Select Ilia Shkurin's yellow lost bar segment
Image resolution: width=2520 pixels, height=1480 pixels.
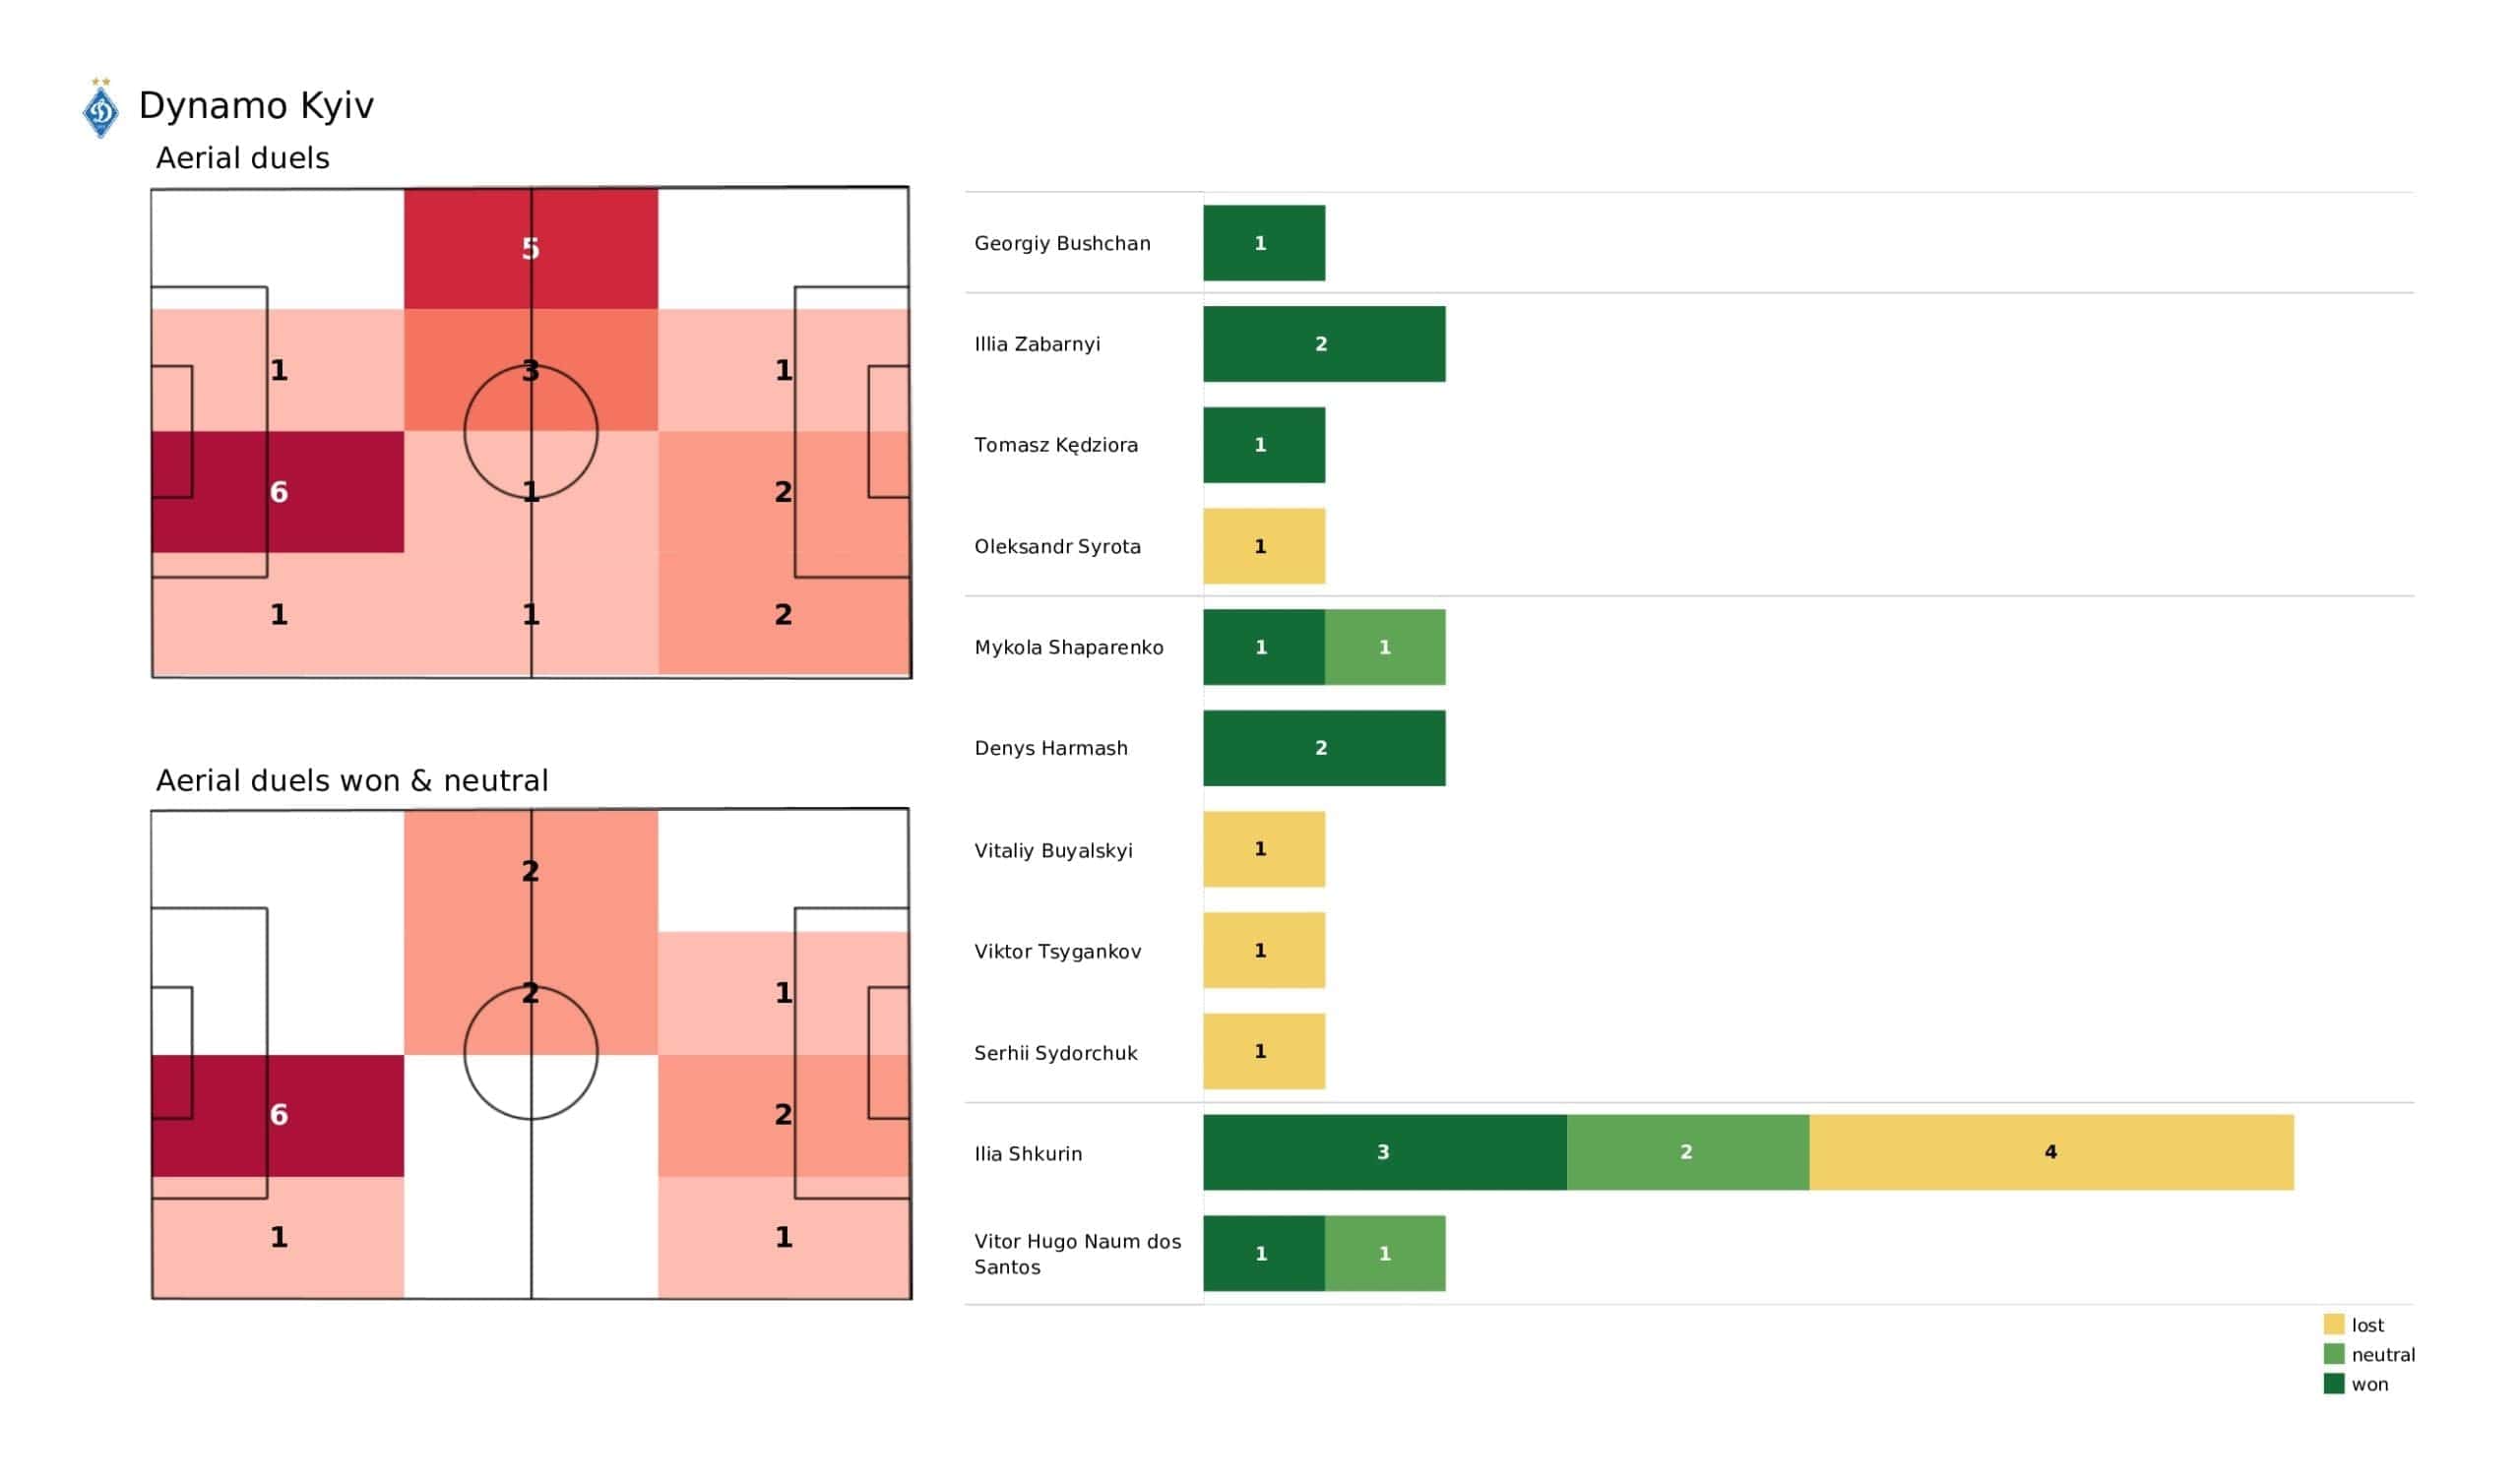[2050, 1152]
